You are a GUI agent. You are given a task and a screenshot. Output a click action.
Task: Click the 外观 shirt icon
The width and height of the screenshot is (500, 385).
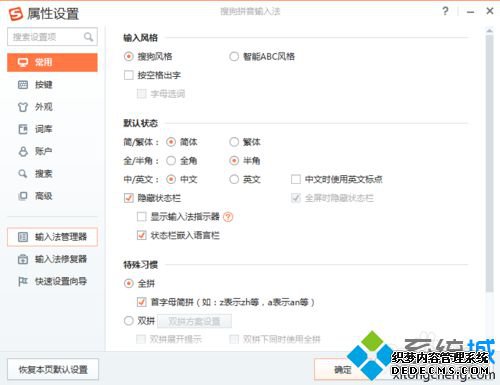(x=23, y=107)
